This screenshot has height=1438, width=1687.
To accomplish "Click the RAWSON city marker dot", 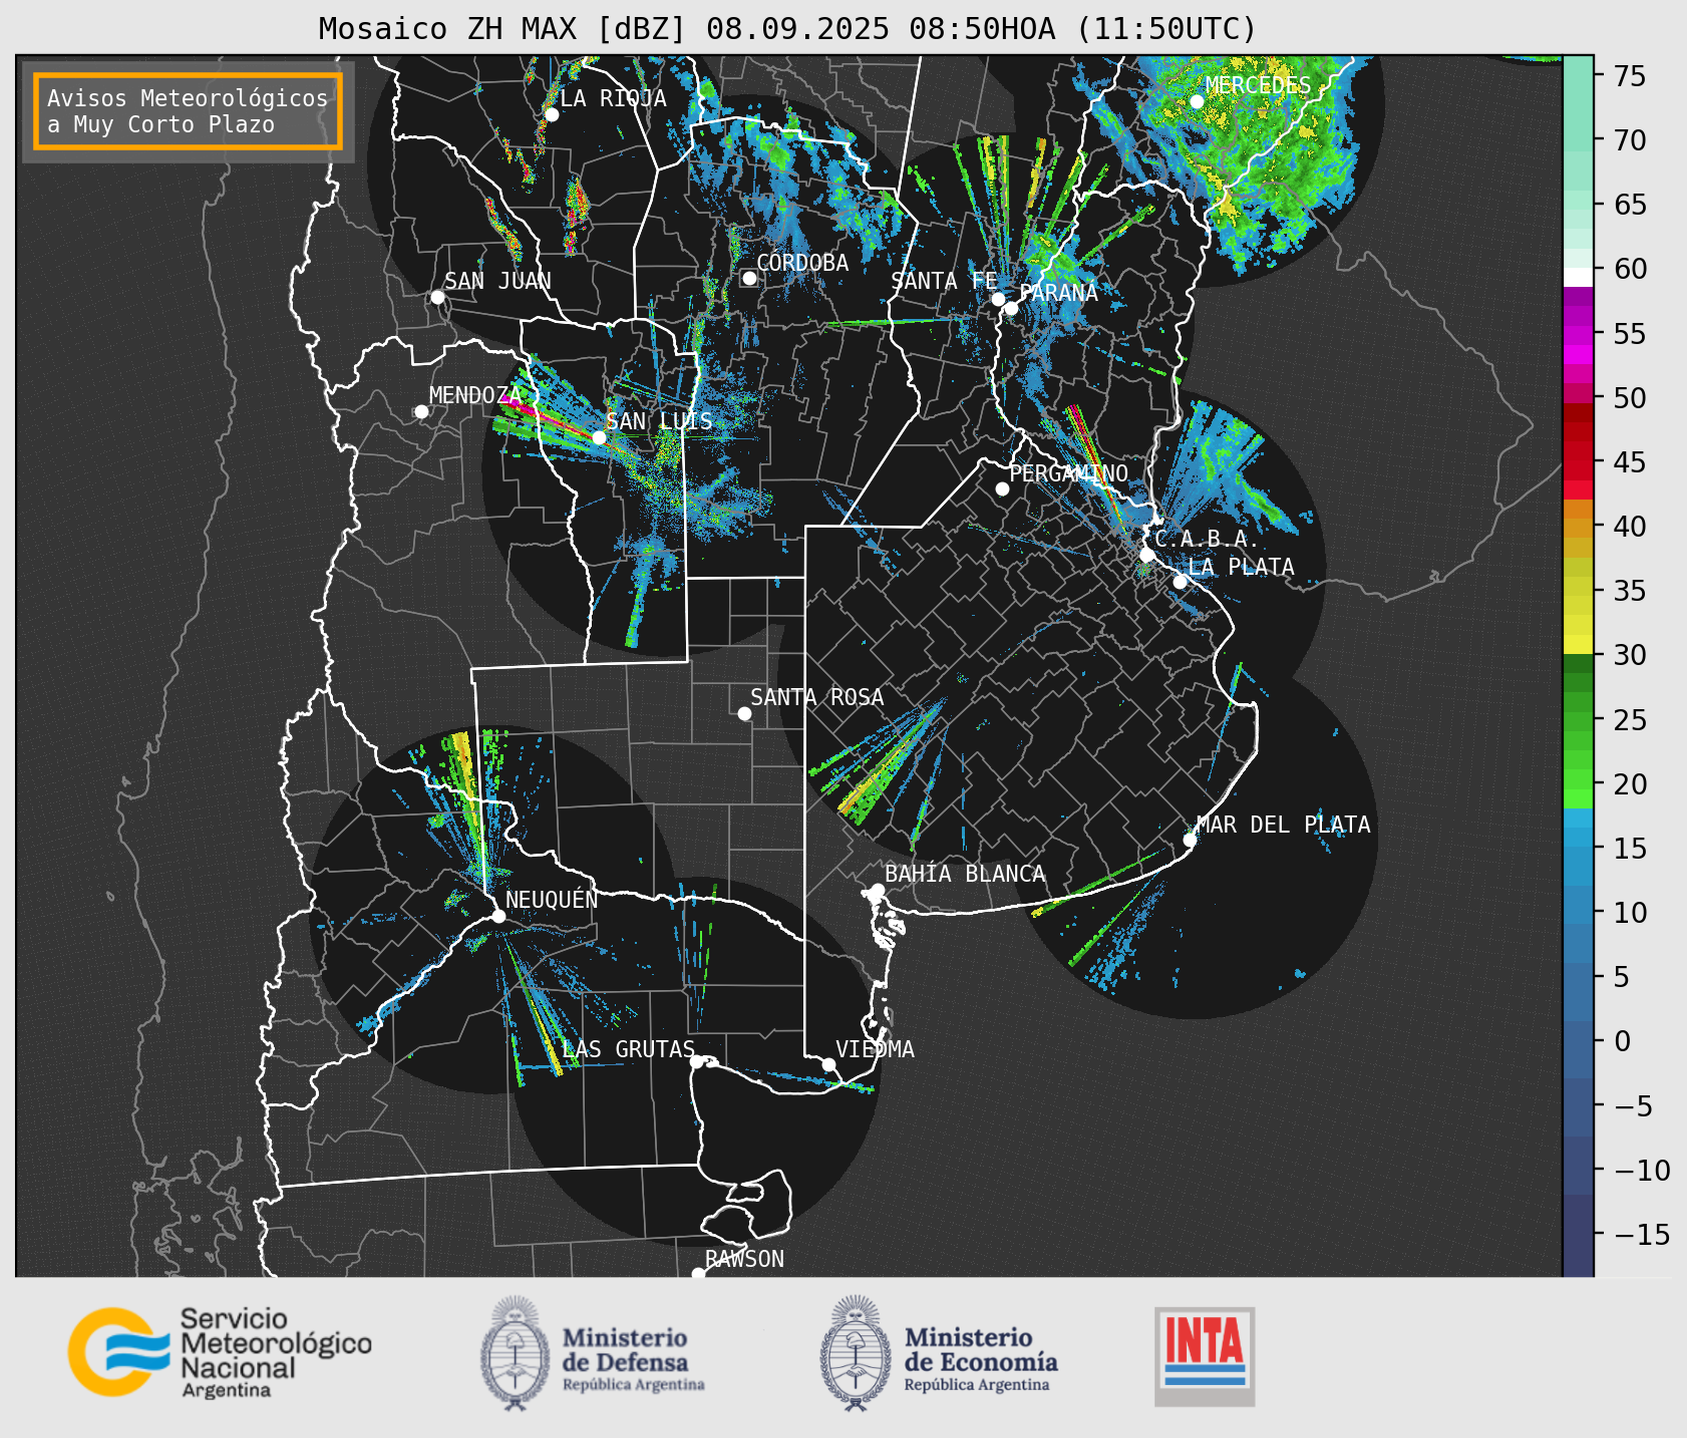I will tap(698, 1274).
